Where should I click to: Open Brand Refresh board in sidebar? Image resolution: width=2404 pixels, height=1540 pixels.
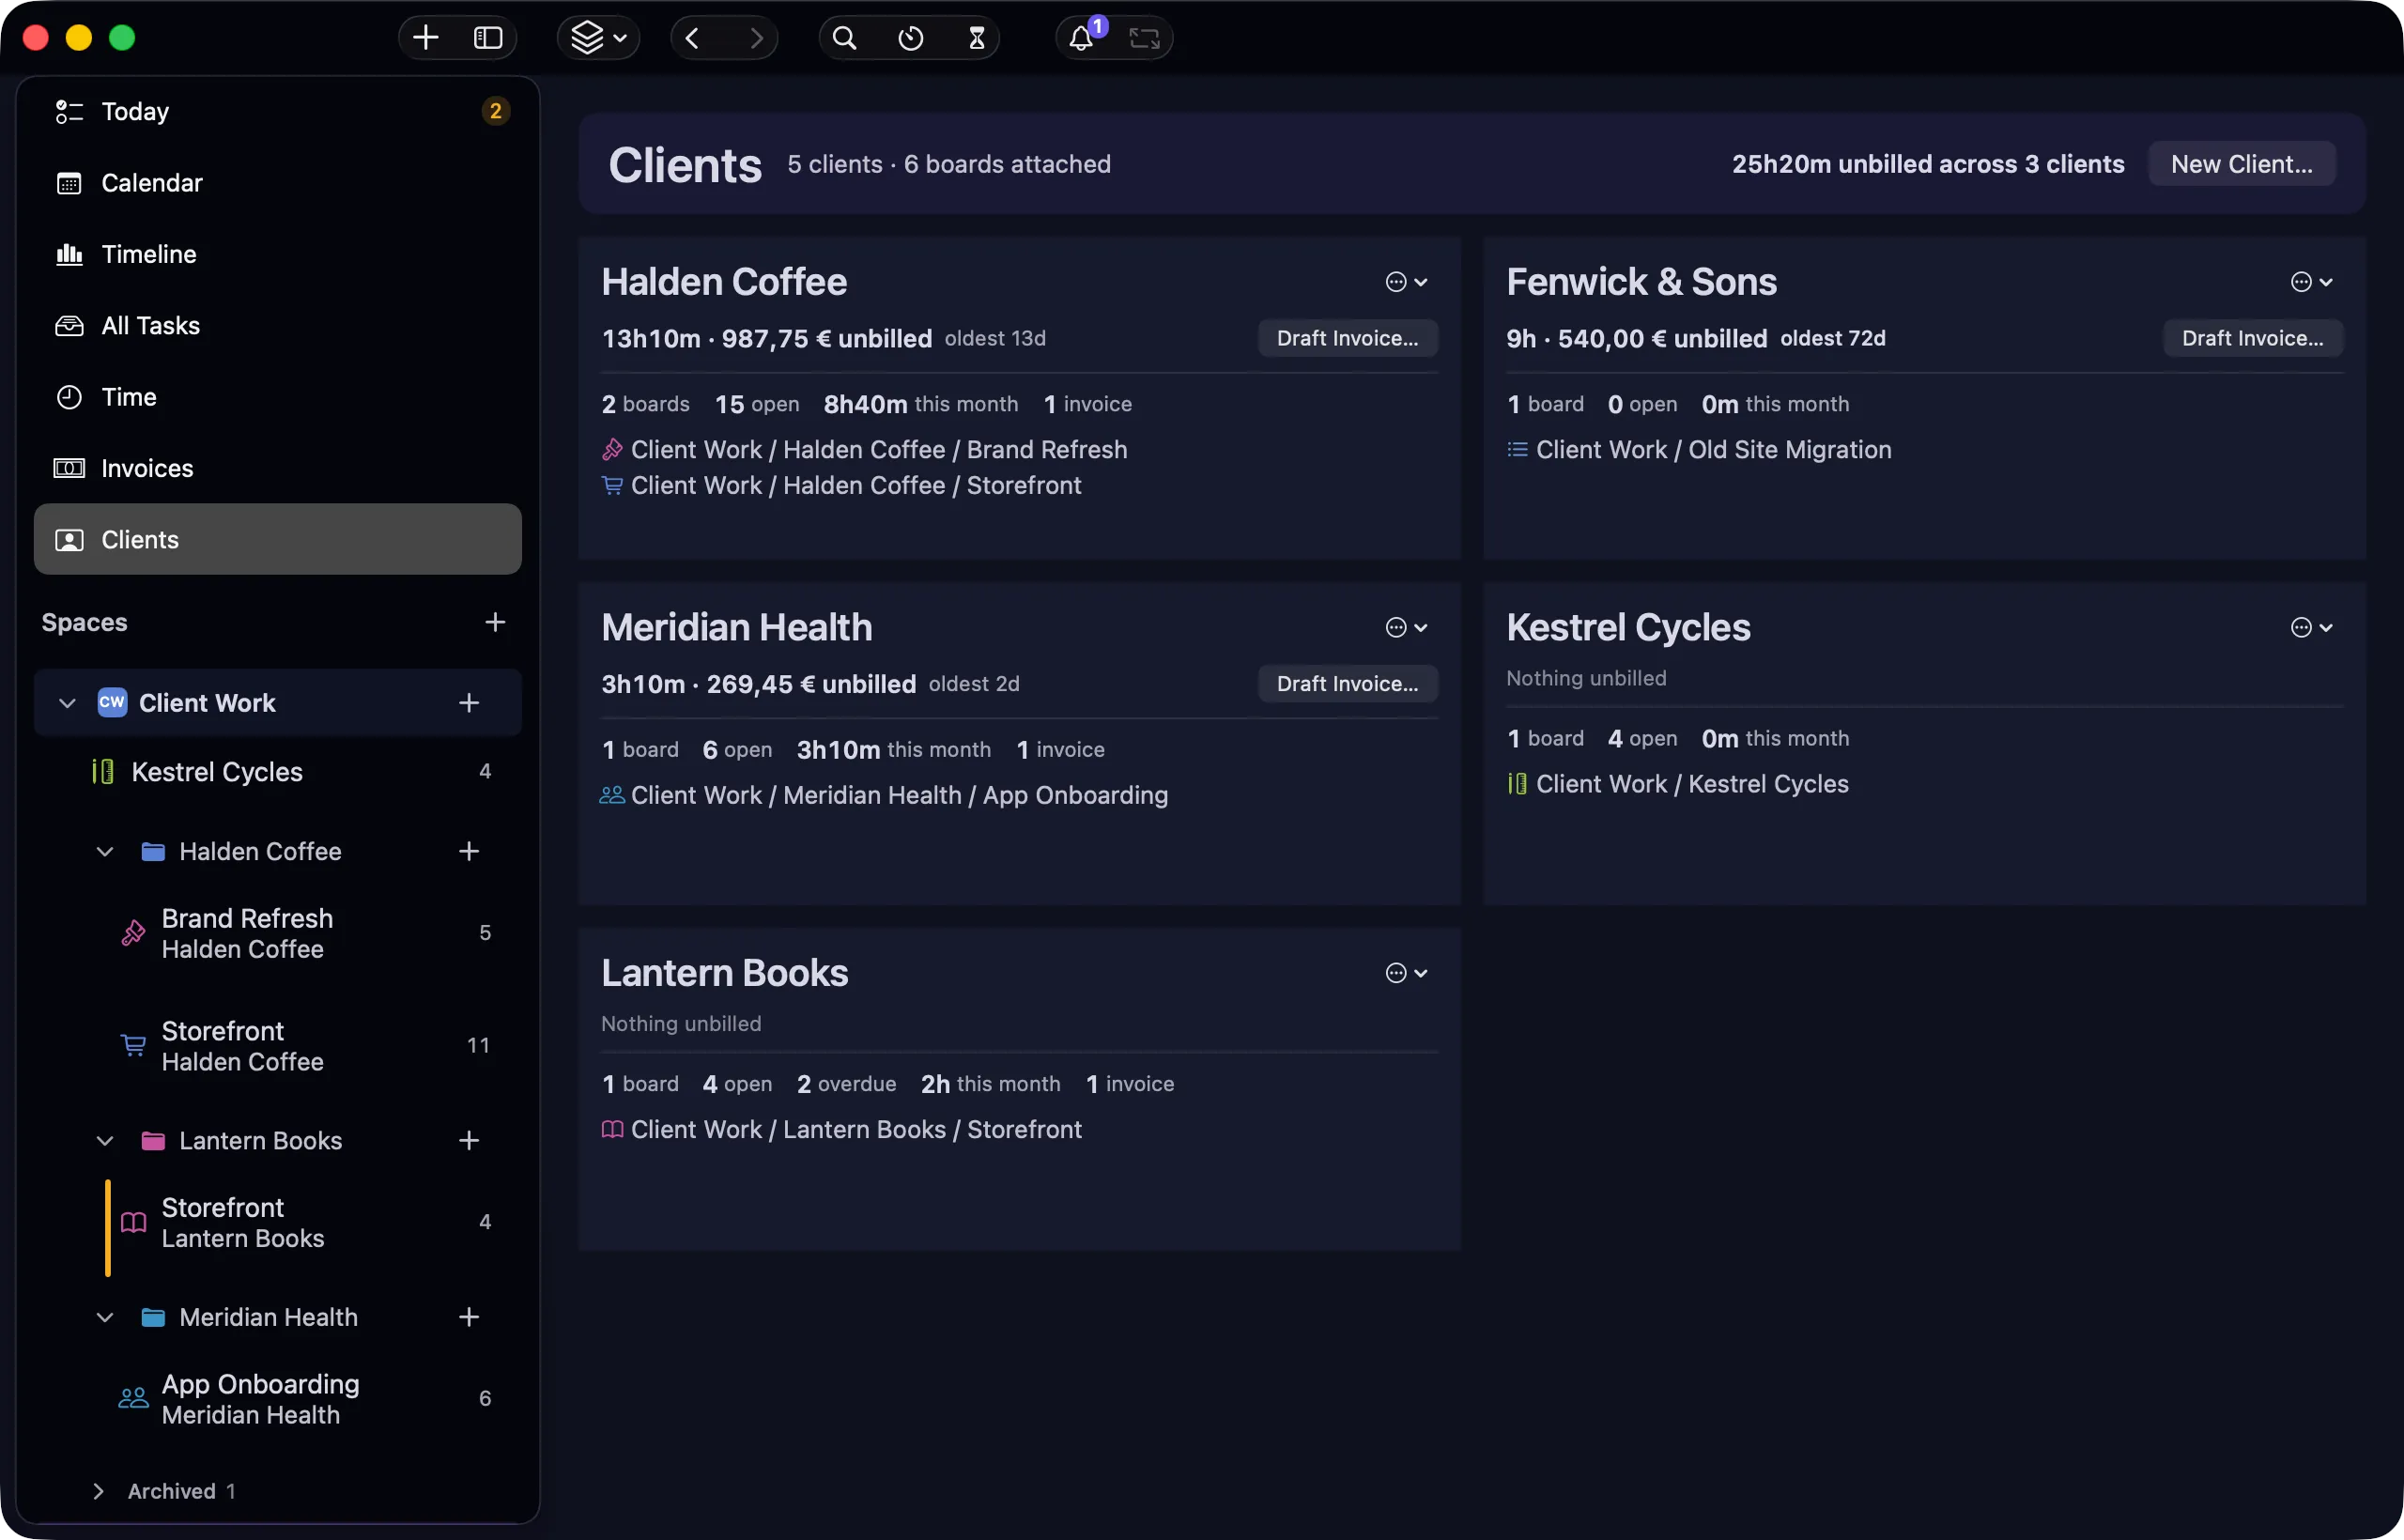278,933
